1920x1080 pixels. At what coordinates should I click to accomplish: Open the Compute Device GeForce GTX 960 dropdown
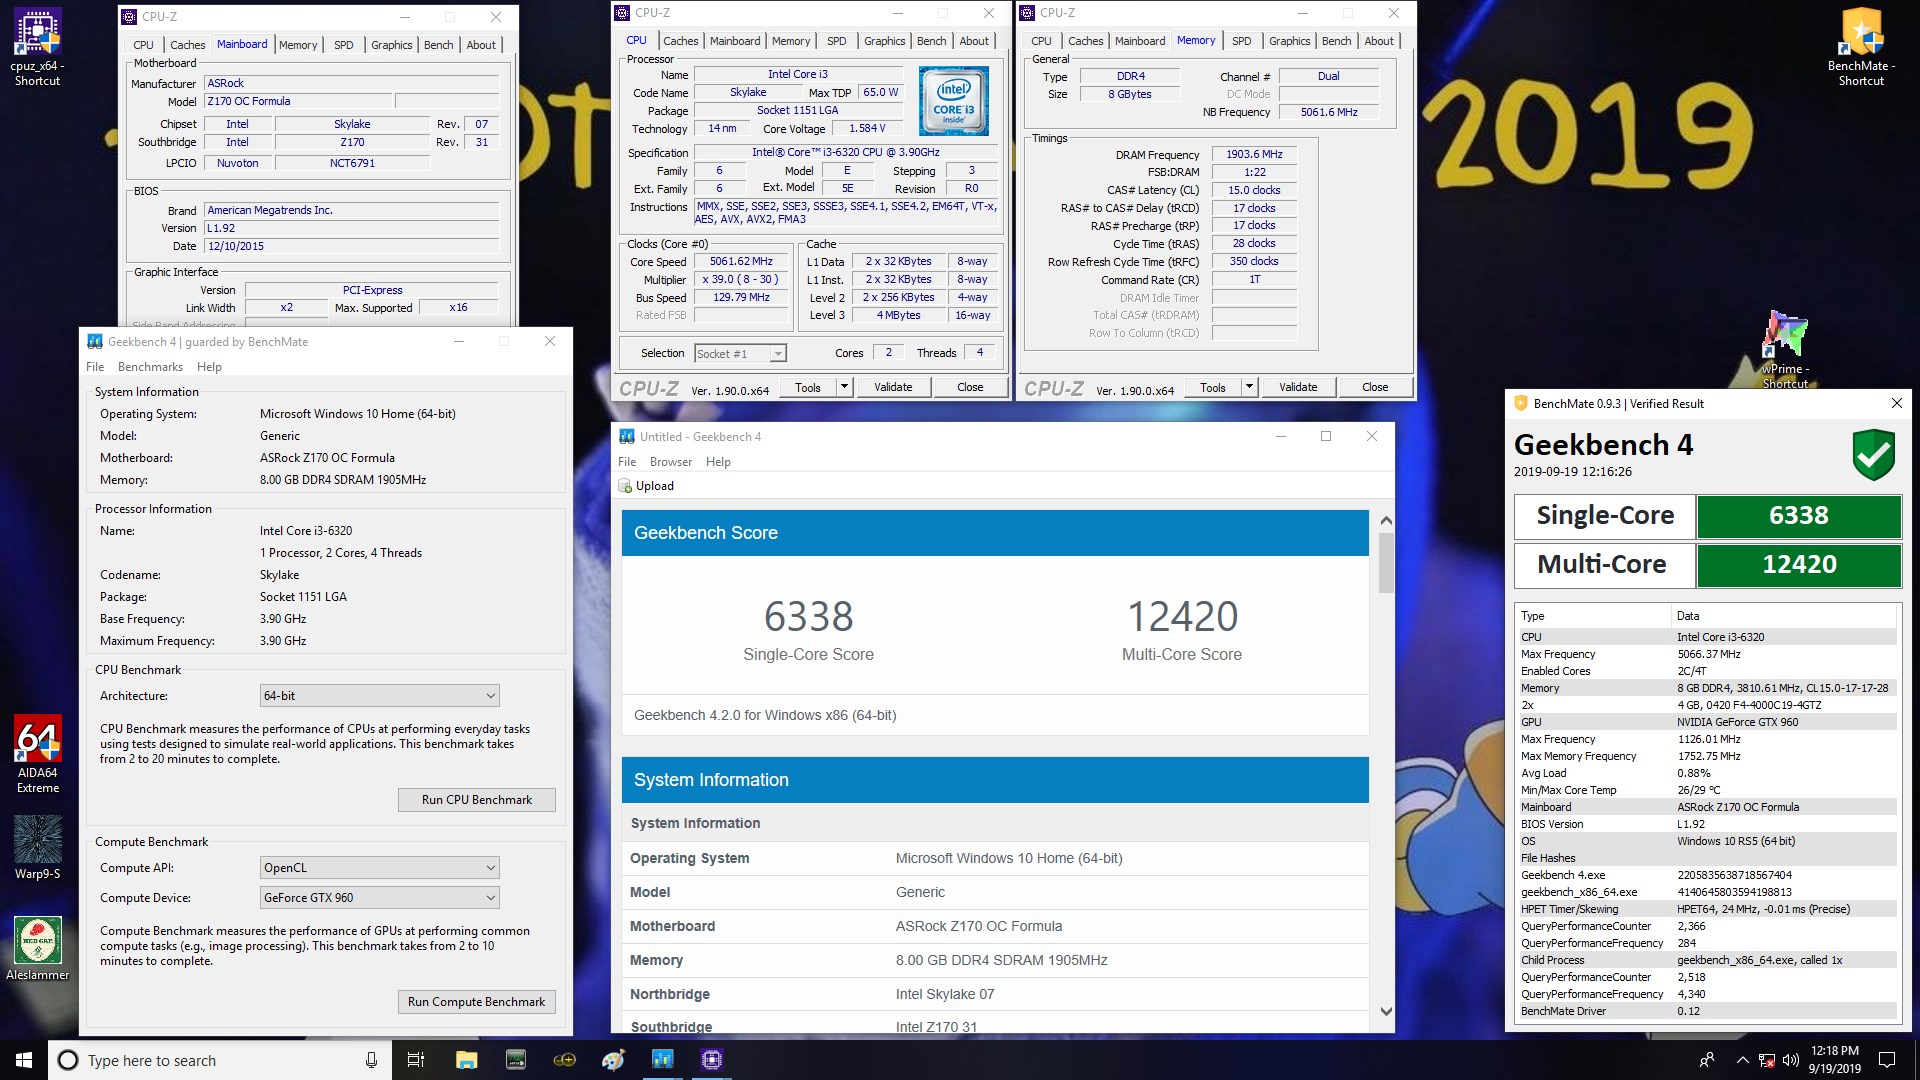point(379,898)
